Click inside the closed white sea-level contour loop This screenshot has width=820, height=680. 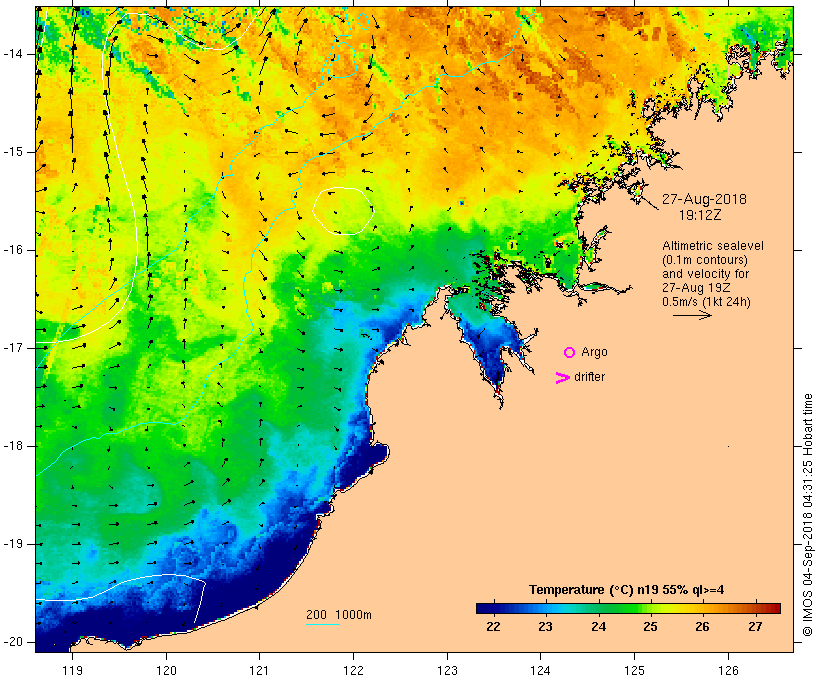click(343, 211)
